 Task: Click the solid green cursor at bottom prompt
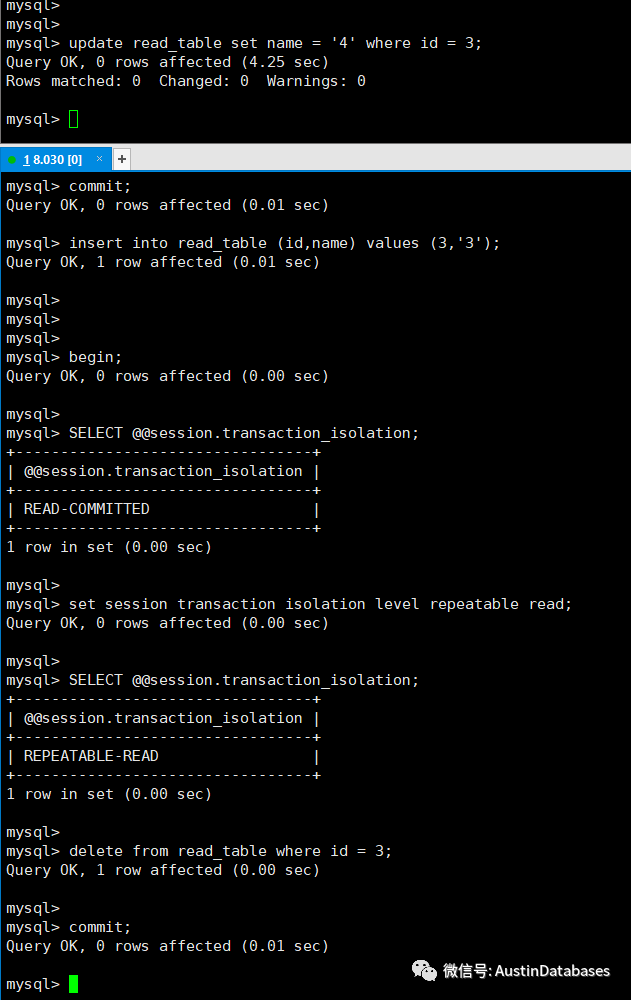73,984
